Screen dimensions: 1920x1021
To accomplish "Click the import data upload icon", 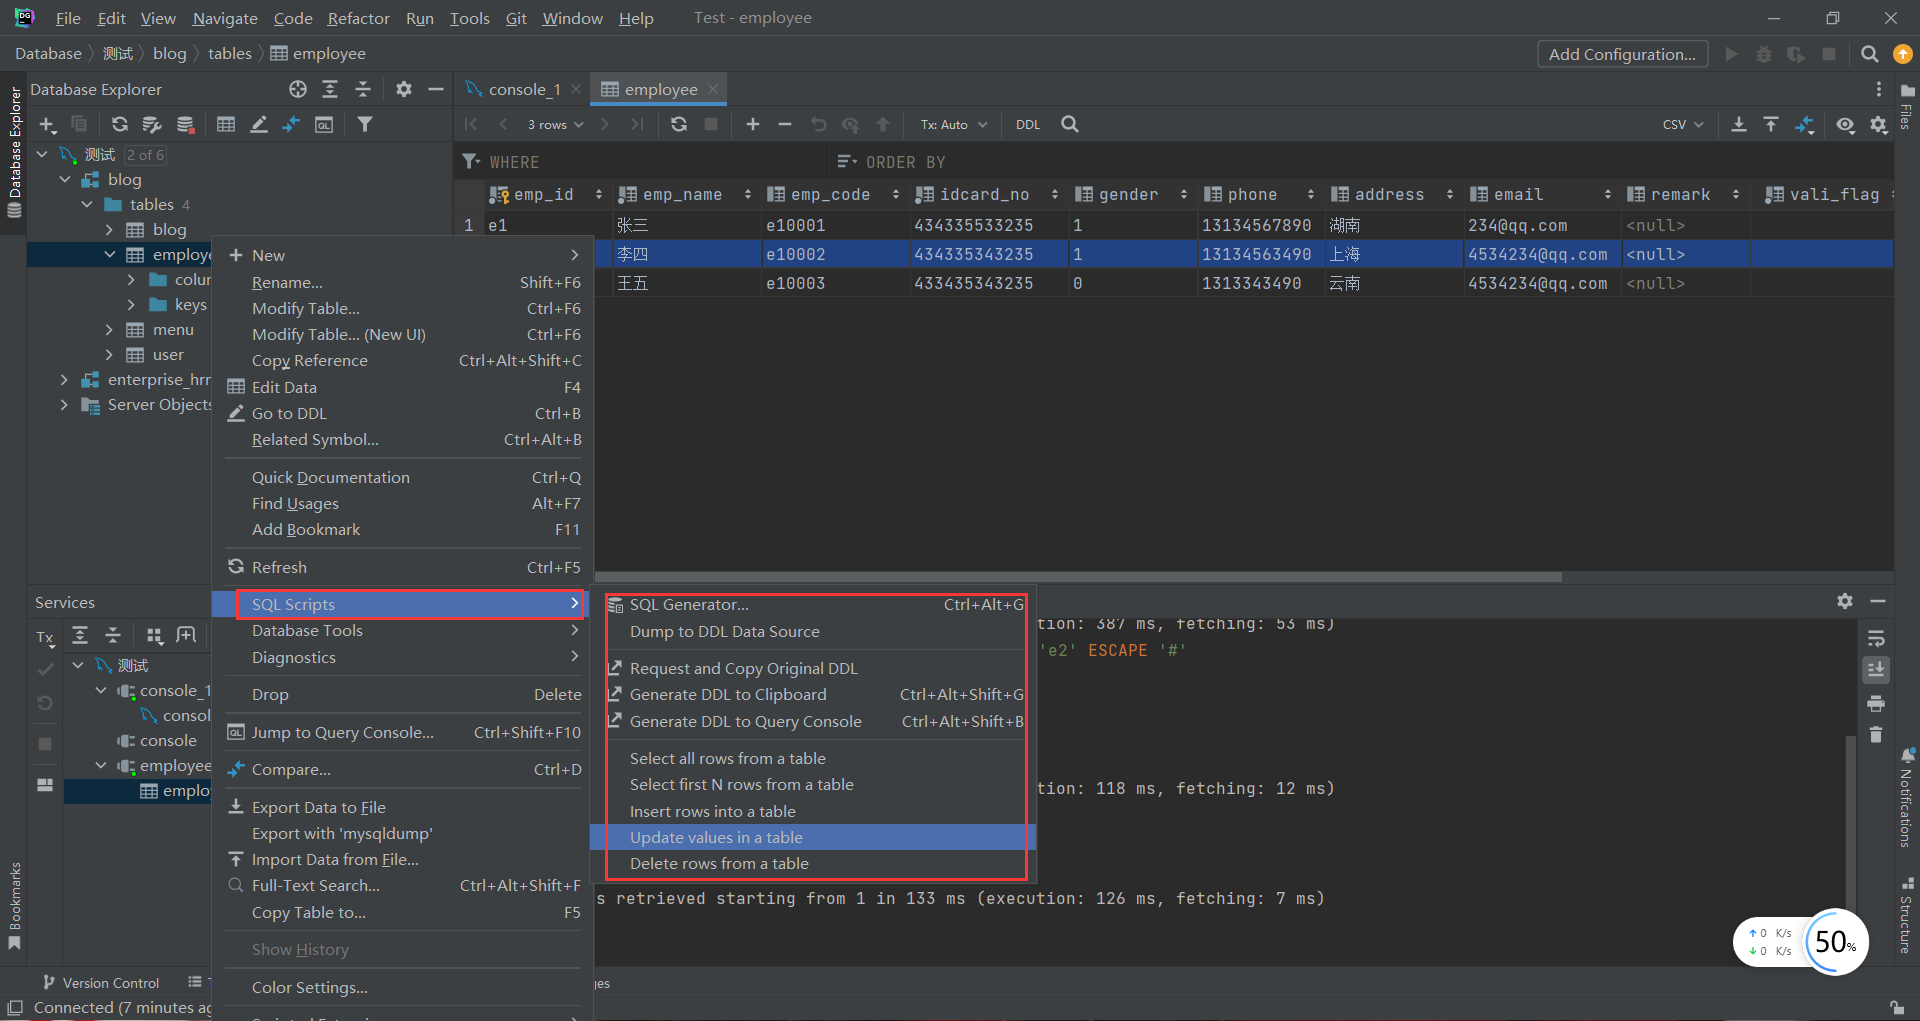I will pos(1771,124).
